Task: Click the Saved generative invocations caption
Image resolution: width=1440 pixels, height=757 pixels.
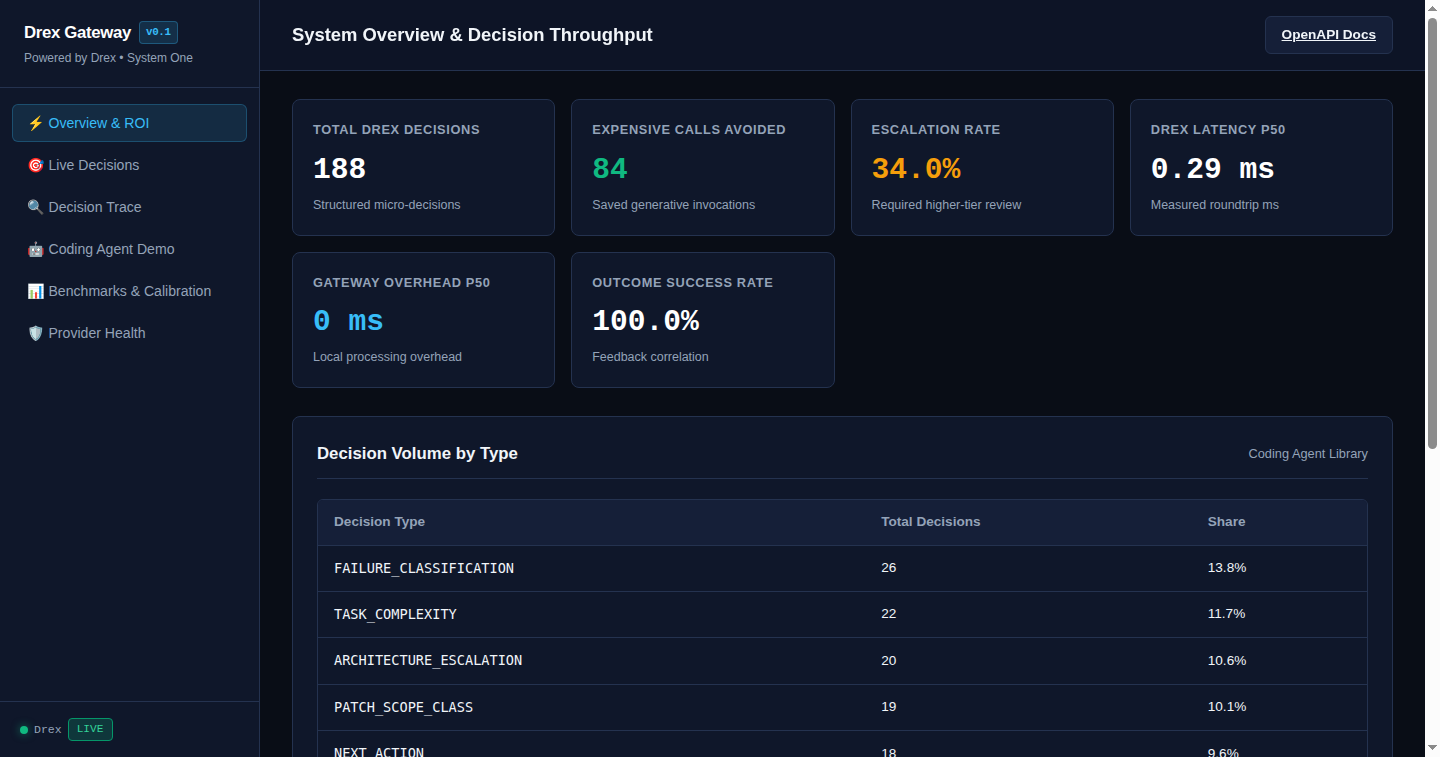Action: pyautogui.click(x=673, y=205)
